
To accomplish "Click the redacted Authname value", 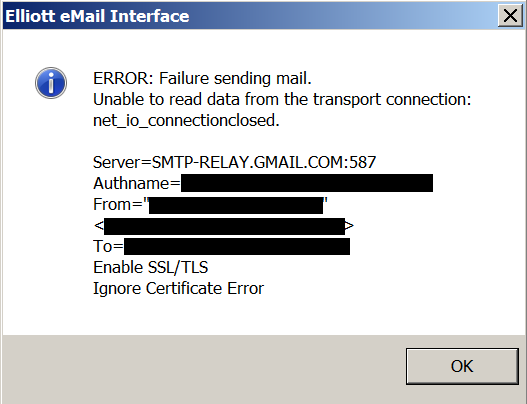I will point(307,183).
